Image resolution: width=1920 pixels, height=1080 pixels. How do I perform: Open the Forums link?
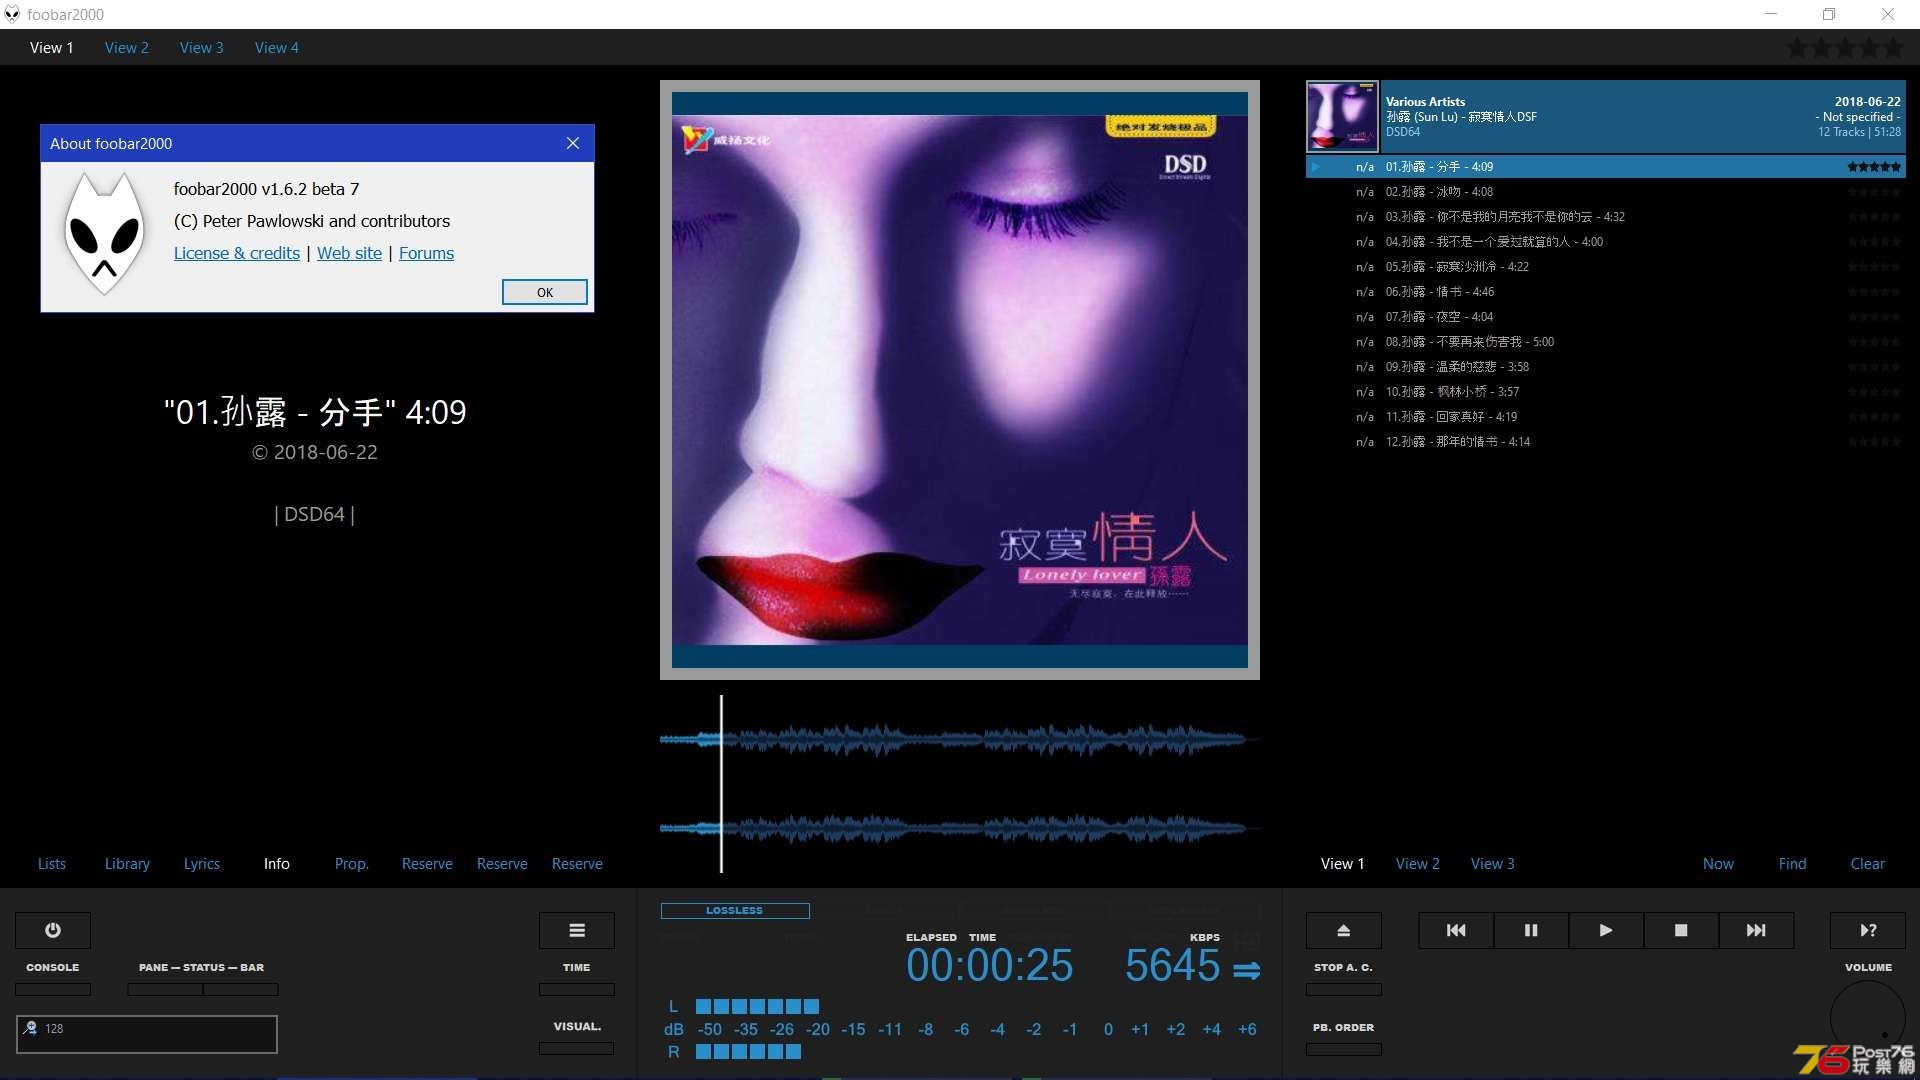[426, 253]
